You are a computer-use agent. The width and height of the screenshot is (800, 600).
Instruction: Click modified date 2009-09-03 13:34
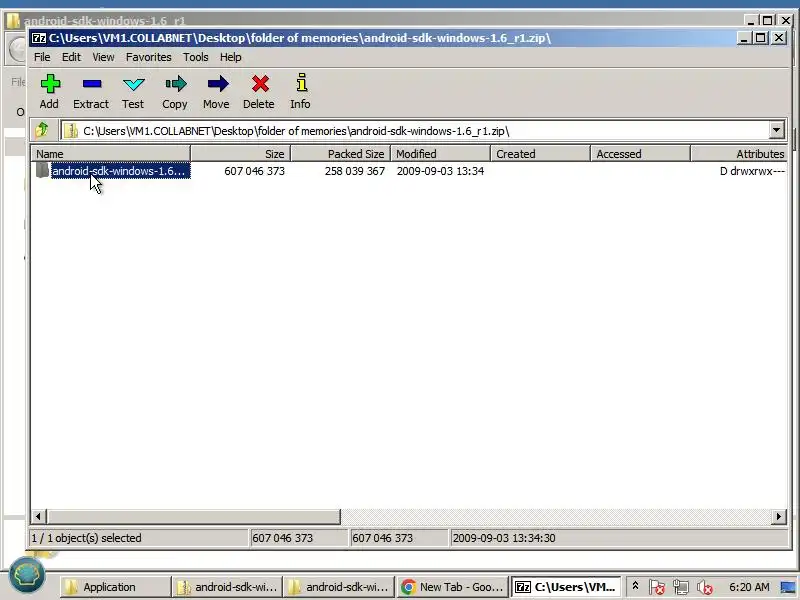click(x=440, y=171)
